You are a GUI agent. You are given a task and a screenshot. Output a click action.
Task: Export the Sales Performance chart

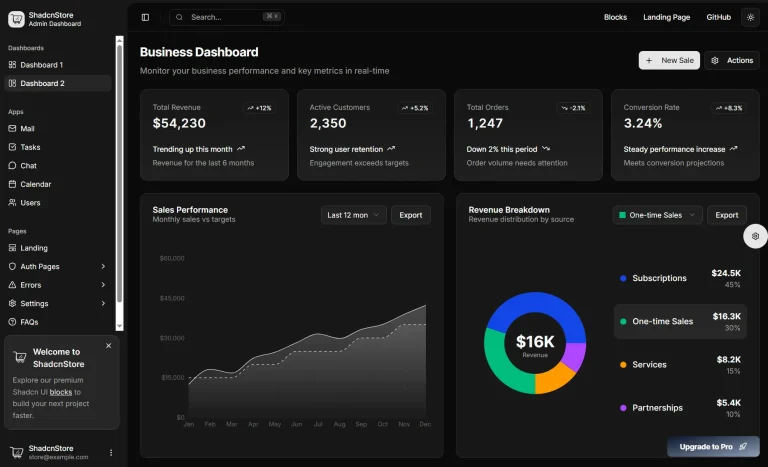410,215
